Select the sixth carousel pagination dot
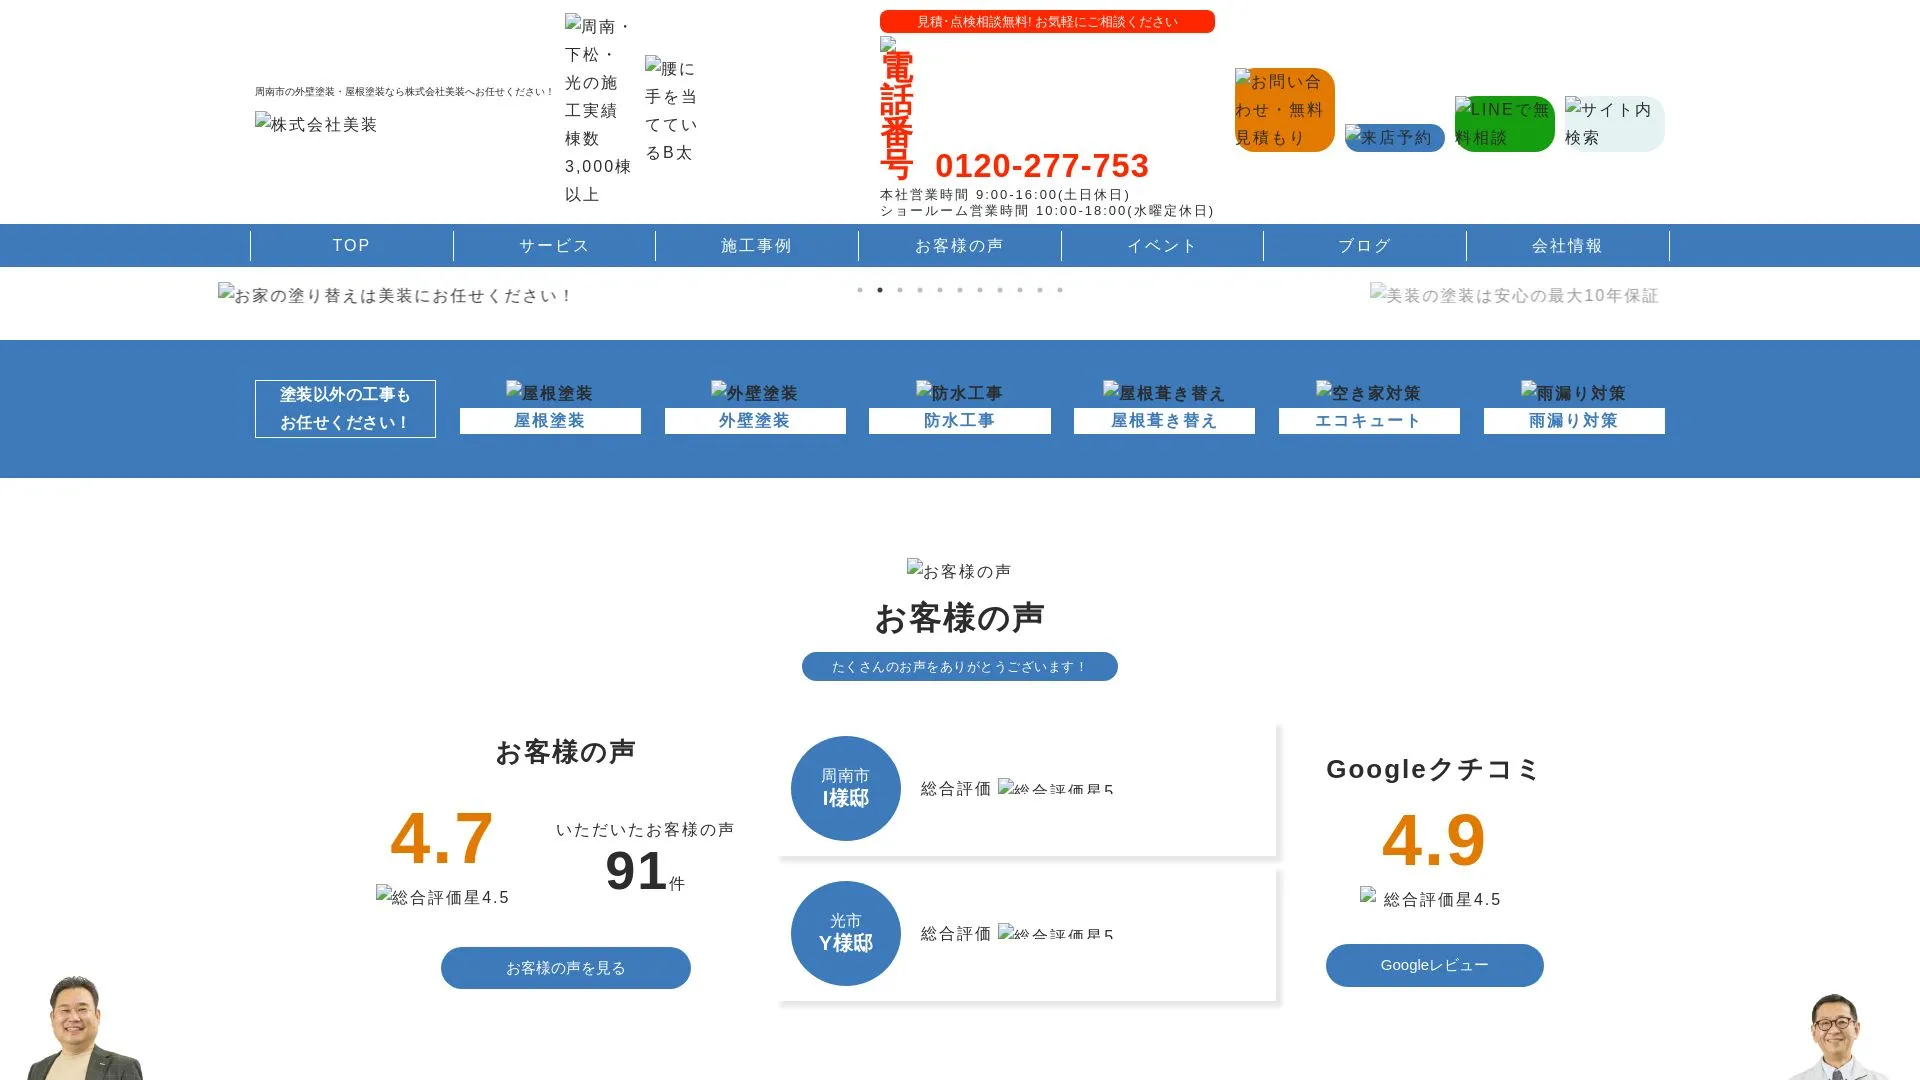Viewport: 1920px width, 1080px height. [960, 290]
